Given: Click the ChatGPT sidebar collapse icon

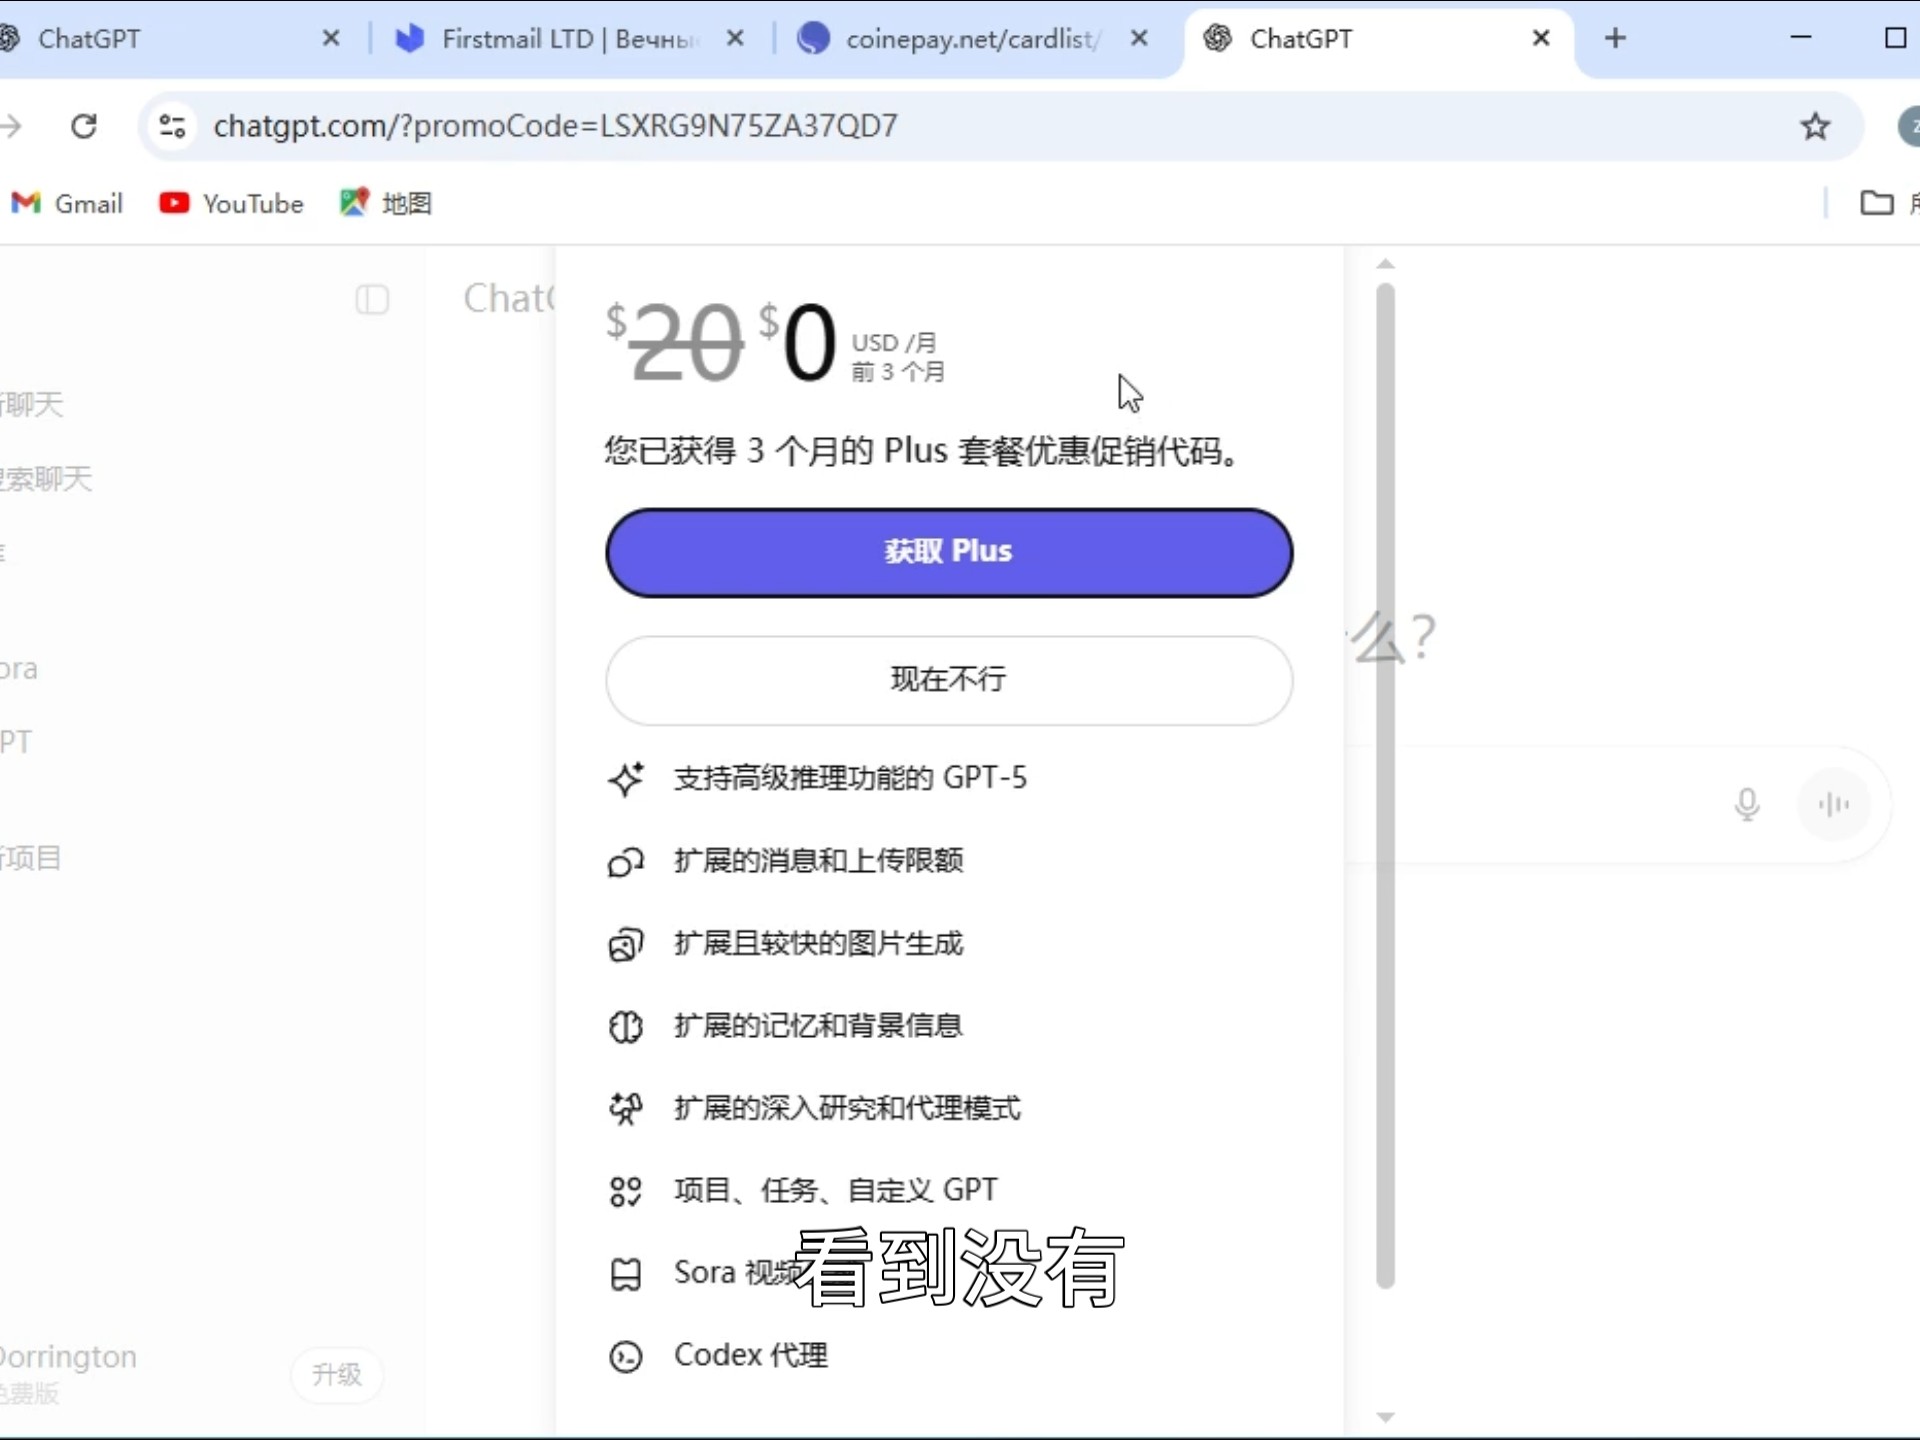Looking at the screenshot, I should (372, 299).
